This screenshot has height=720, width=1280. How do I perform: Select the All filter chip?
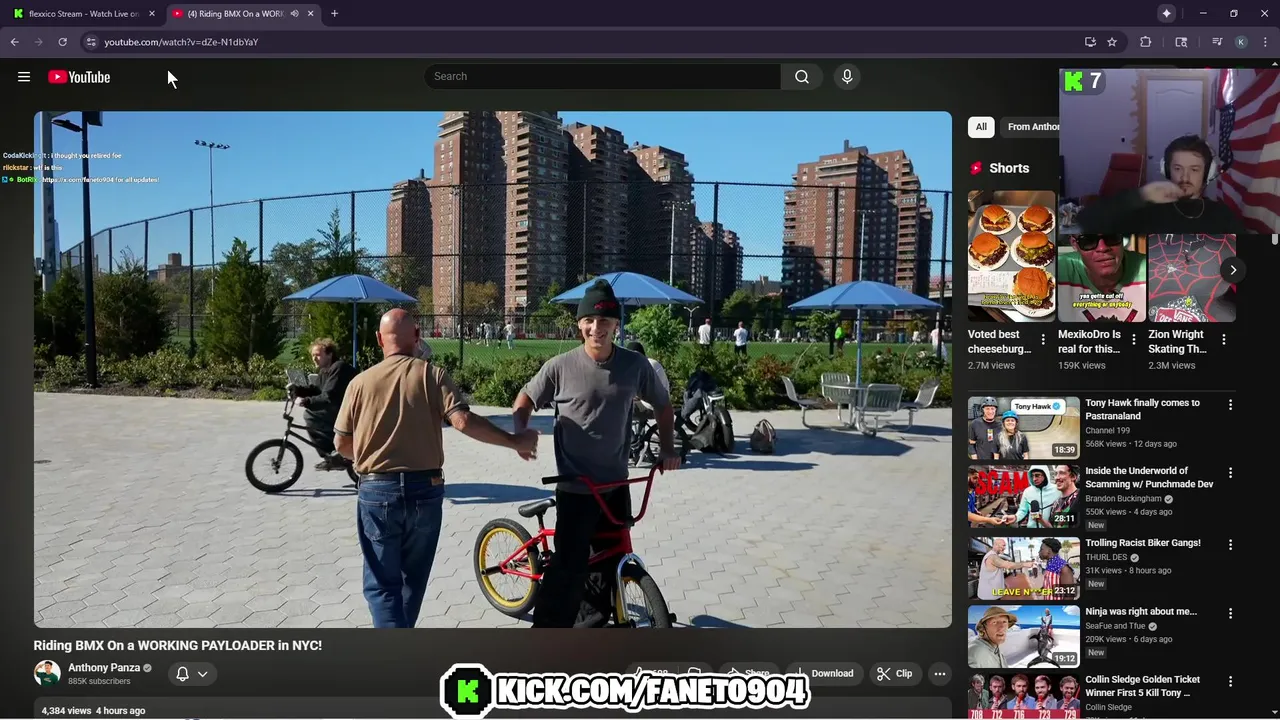981,127
